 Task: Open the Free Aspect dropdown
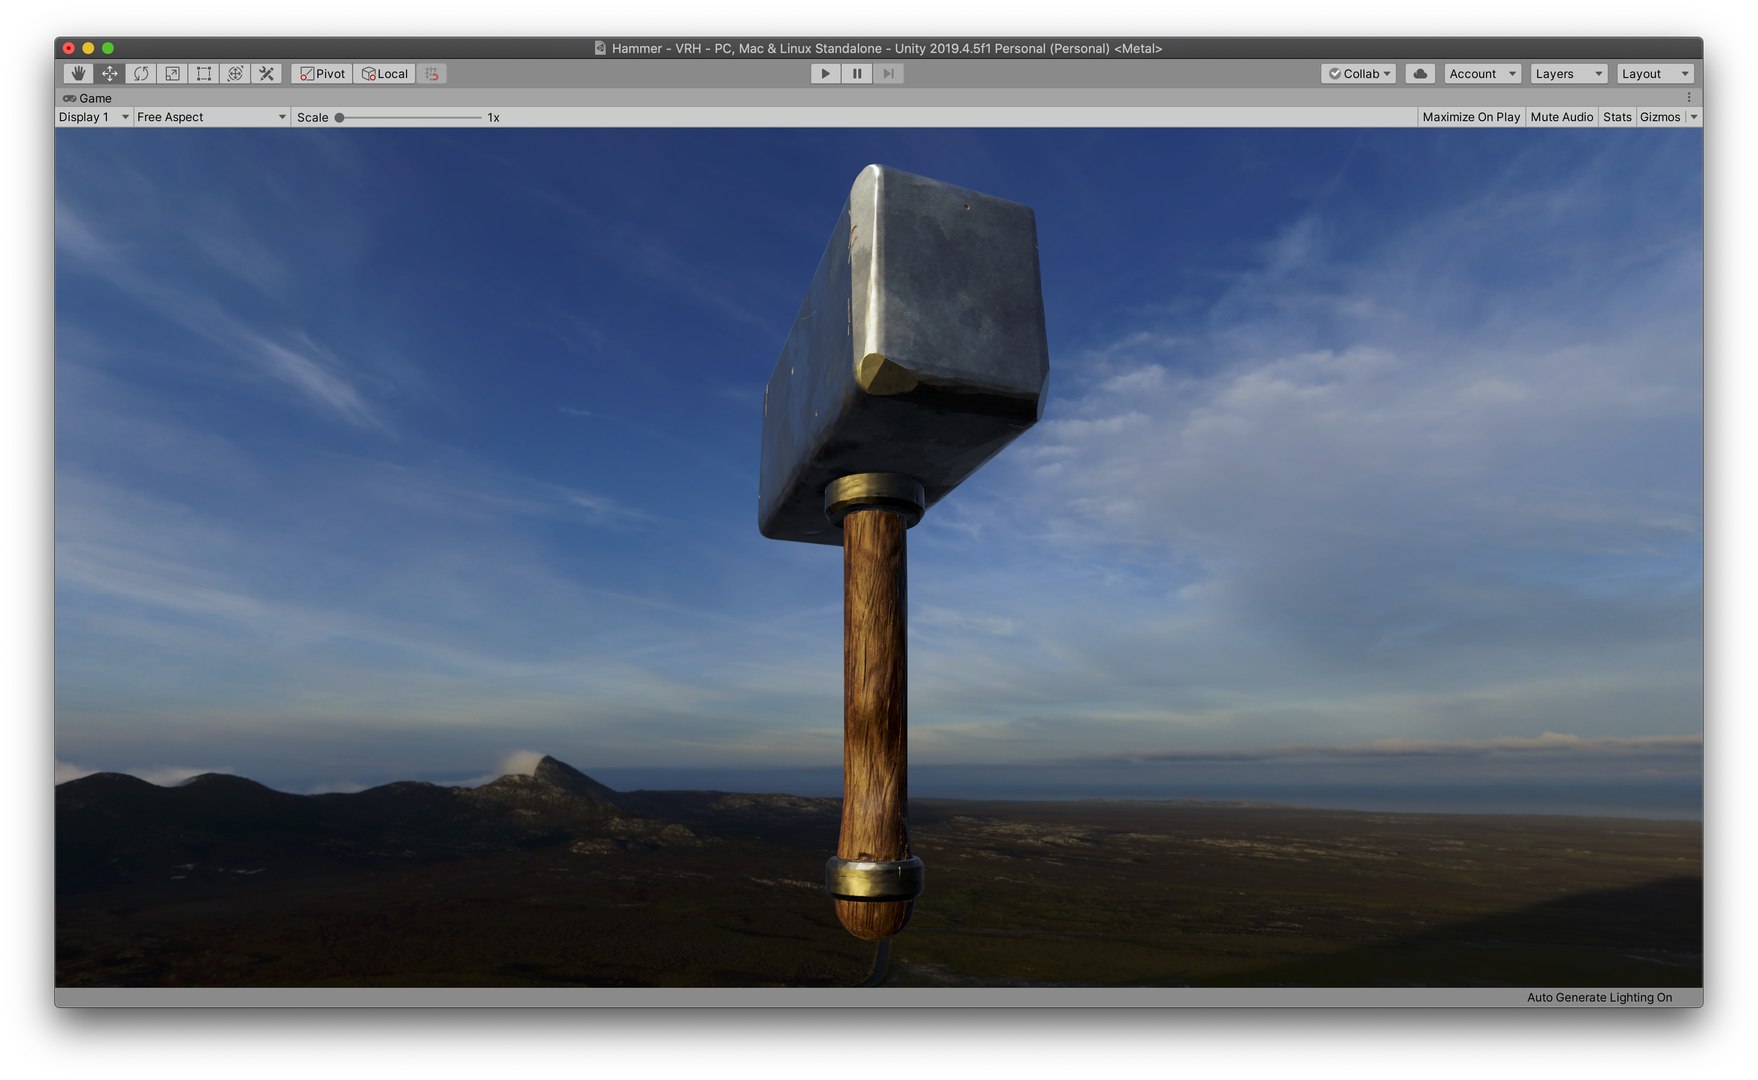[x=212, y=117]
